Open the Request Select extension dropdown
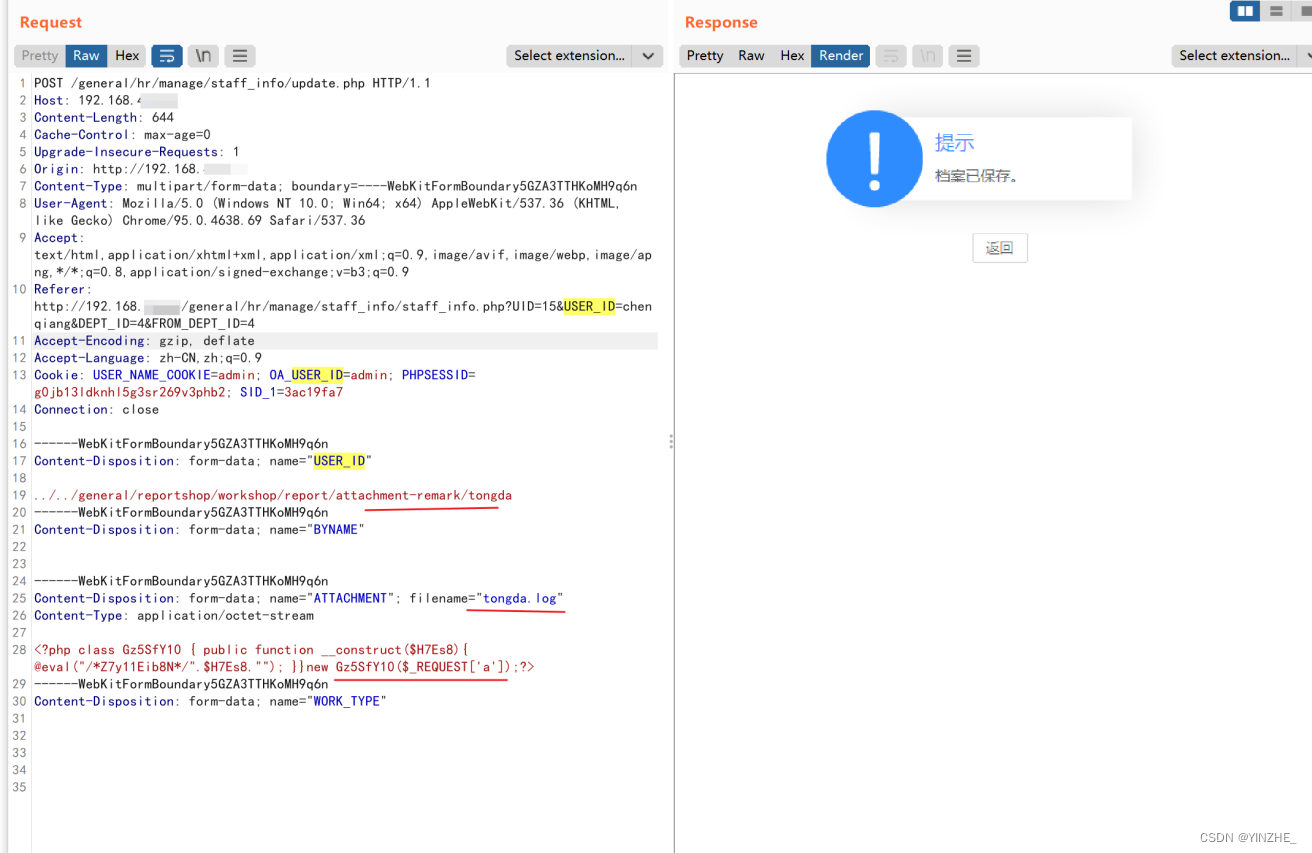 point(584,56)
